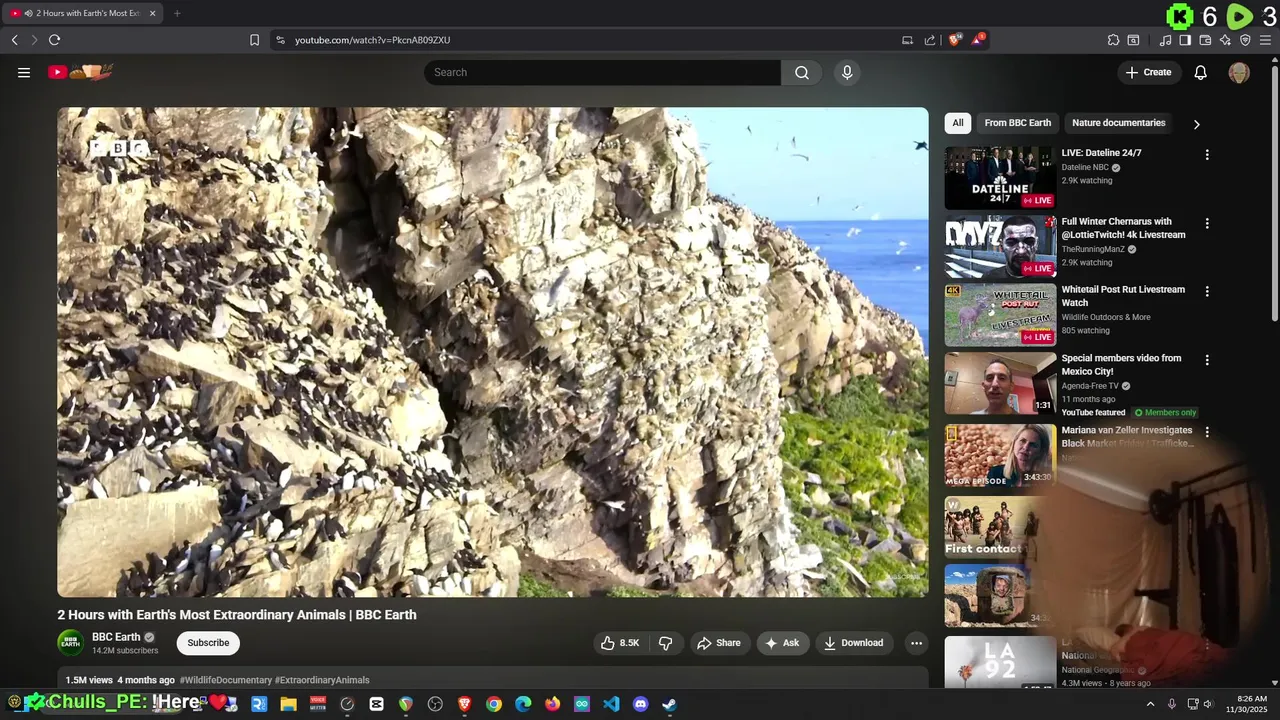Viewport: 1280px width, 720px height.
Task: Click the share page icon in address bar
Action: click(930, 40)
